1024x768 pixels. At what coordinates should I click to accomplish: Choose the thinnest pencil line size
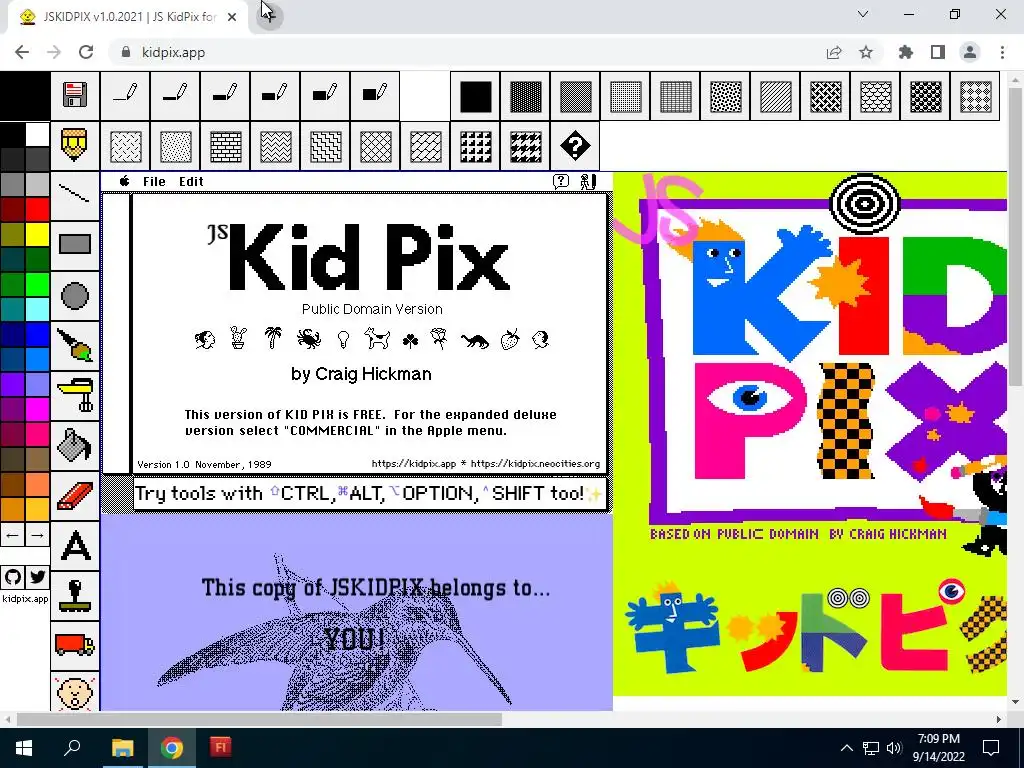tap(125, 95)
